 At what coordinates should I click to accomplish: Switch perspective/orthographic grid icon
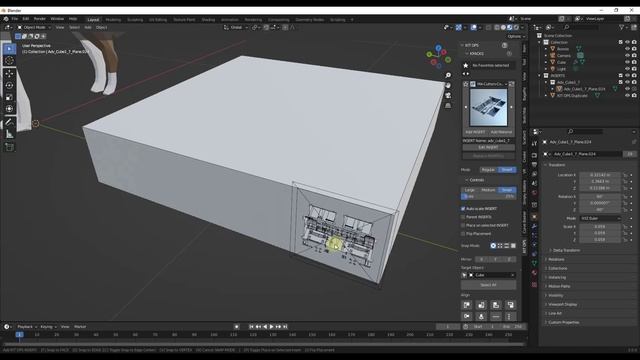point(448,105)
